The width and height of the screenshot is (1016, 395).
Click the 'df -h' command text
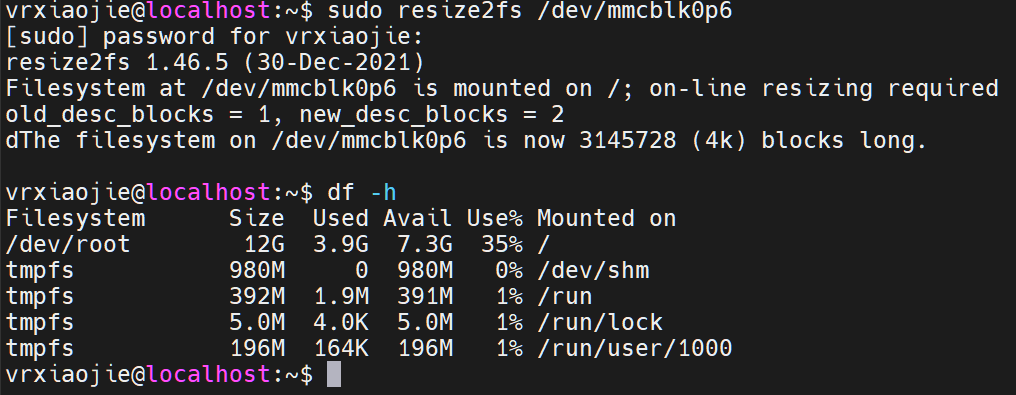(x=362, y=192)
